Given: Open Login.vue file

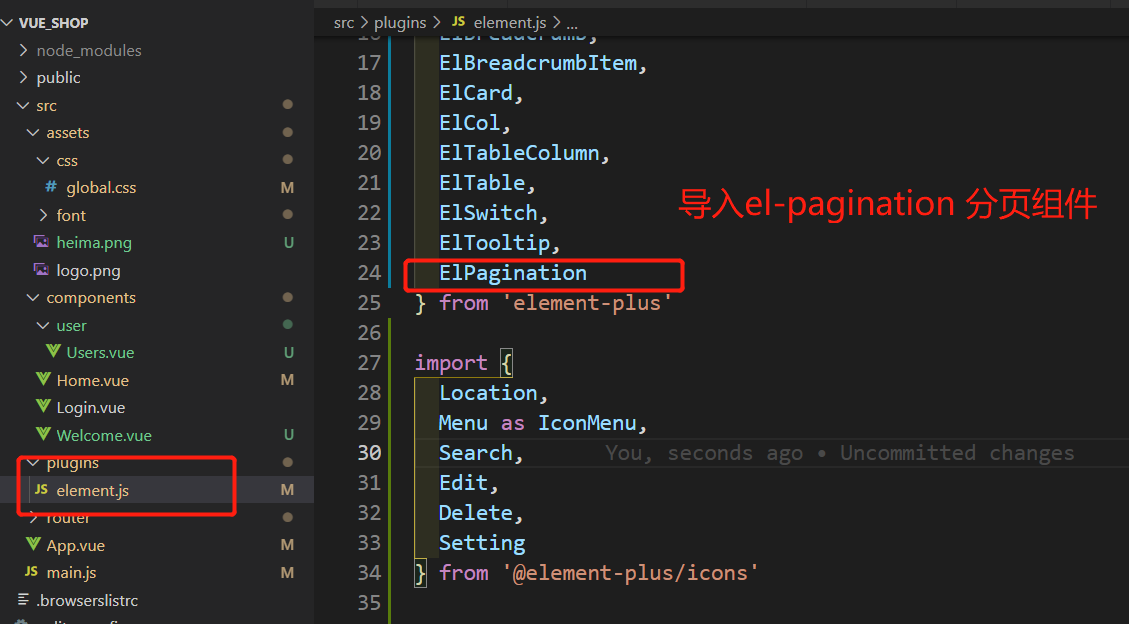Looking at the screenshot, I should point(91,408).
